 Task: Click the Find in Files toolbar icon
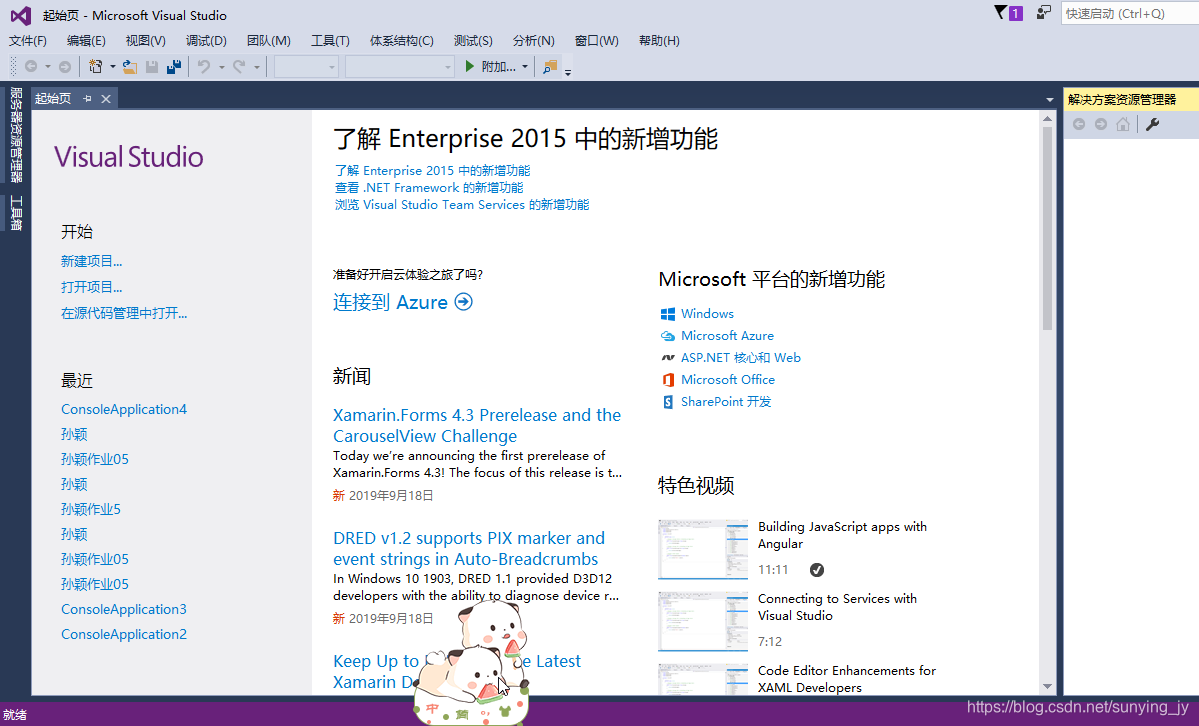550,67
